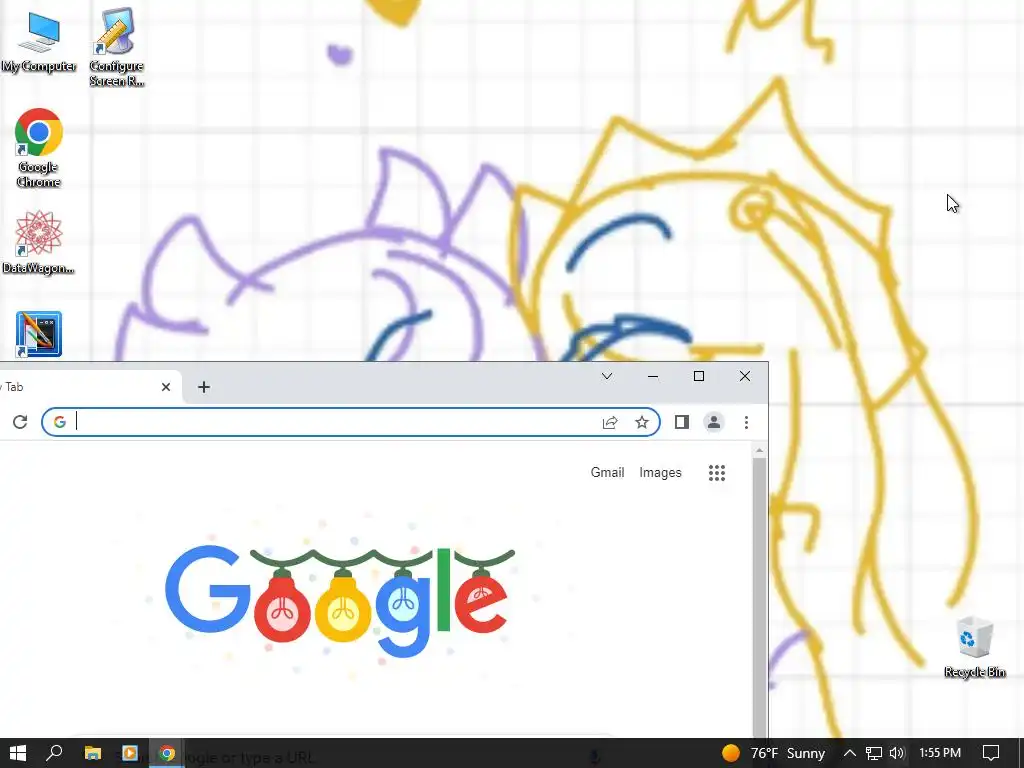Open the weather widget showing 76°F Sunny
This screenshot has width=1024, height=768.
pos(773,753)
